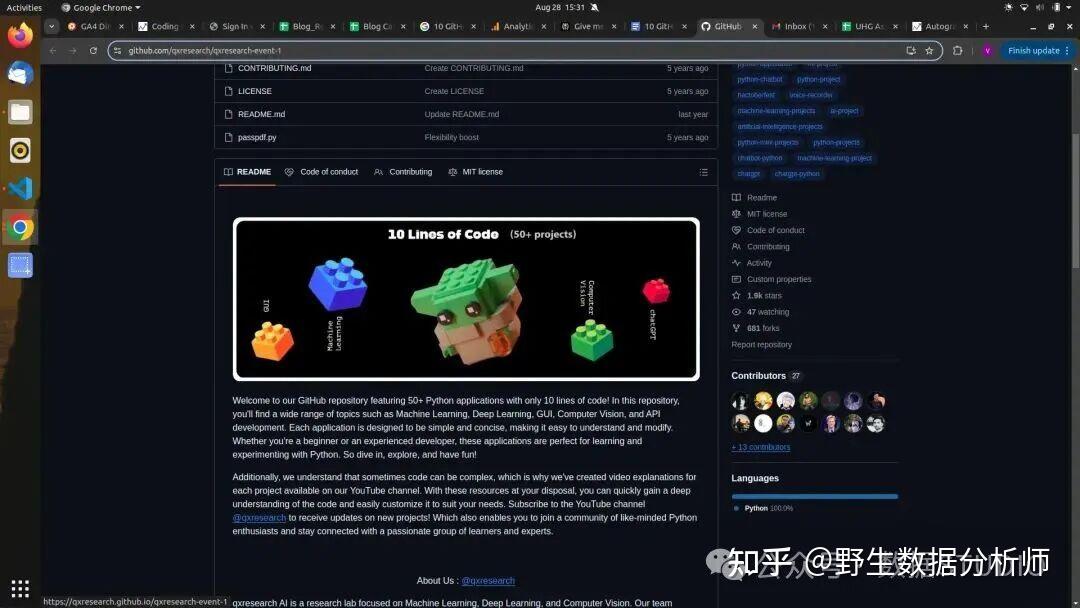Open the Chrome profile menu
Image resolution: width=1080 pixels, height=608 pixels.
pyautogui.click(x=989, y=50)
